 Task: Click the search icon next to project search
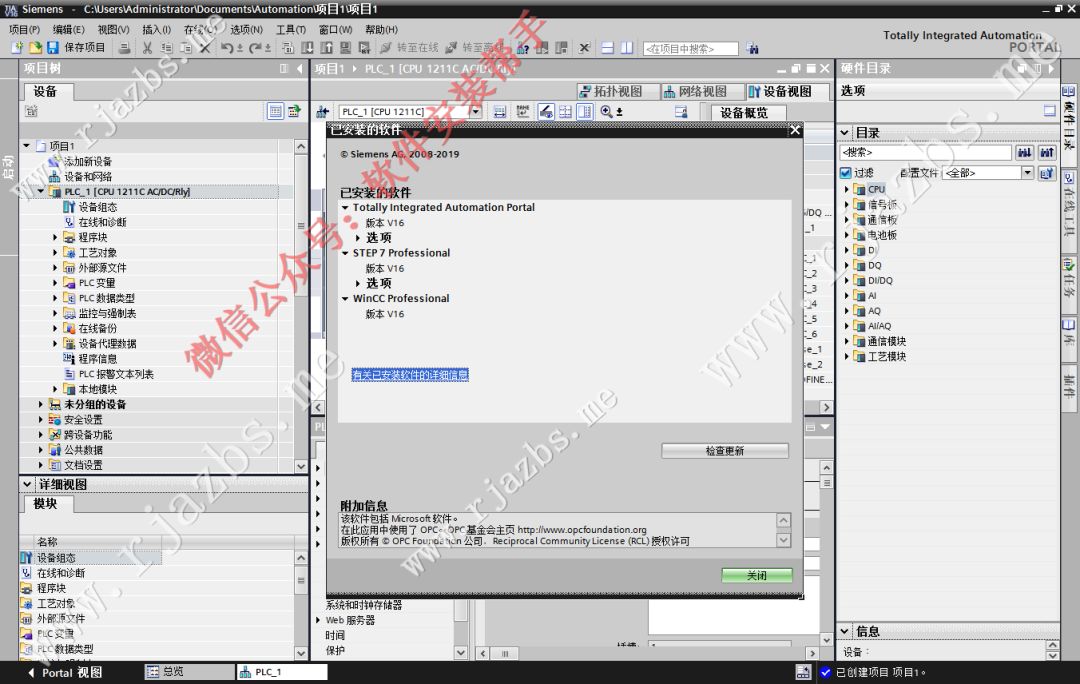752,48
